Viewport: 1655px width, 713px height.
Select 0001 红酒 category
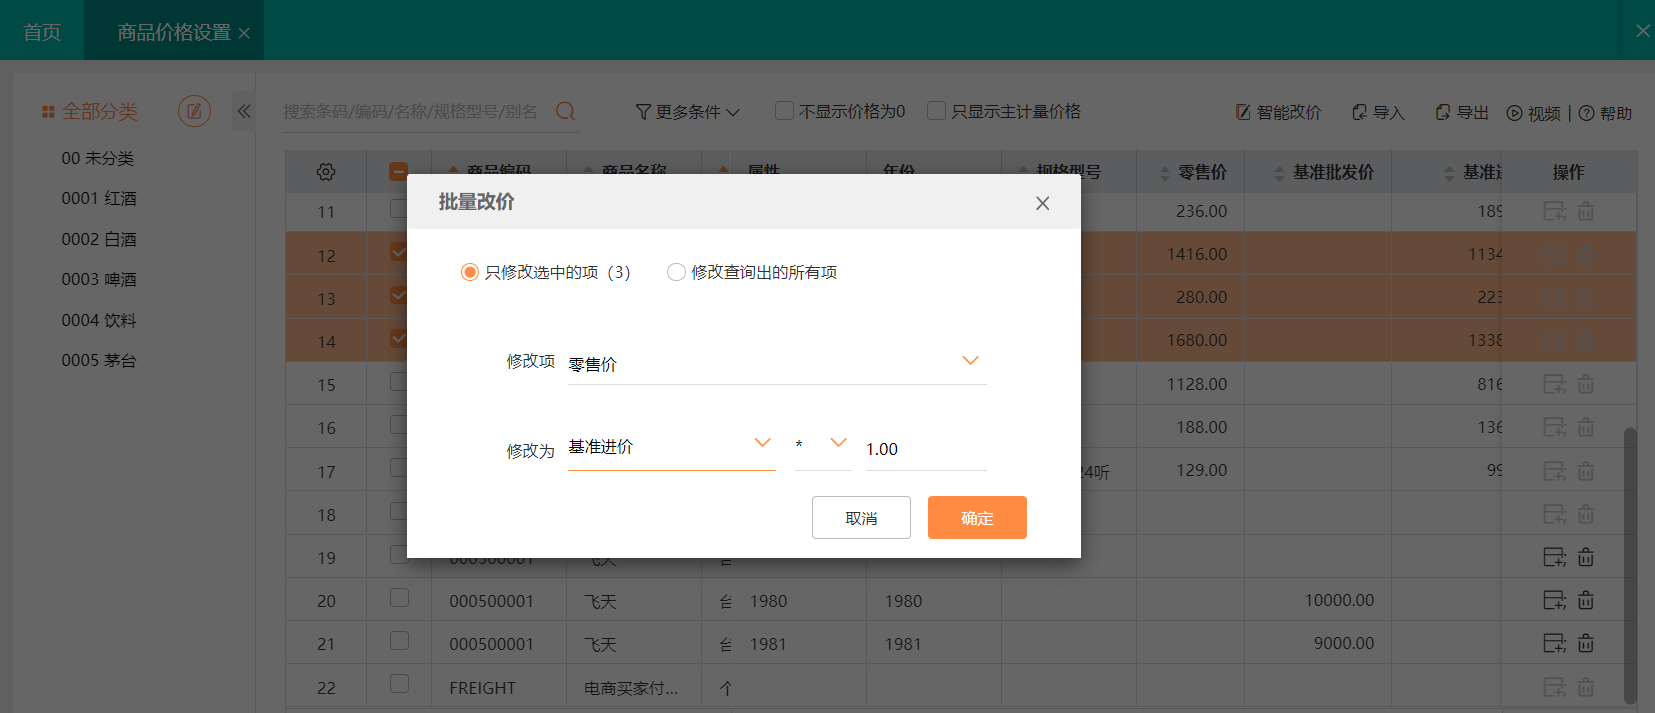(x=99, y=198)
